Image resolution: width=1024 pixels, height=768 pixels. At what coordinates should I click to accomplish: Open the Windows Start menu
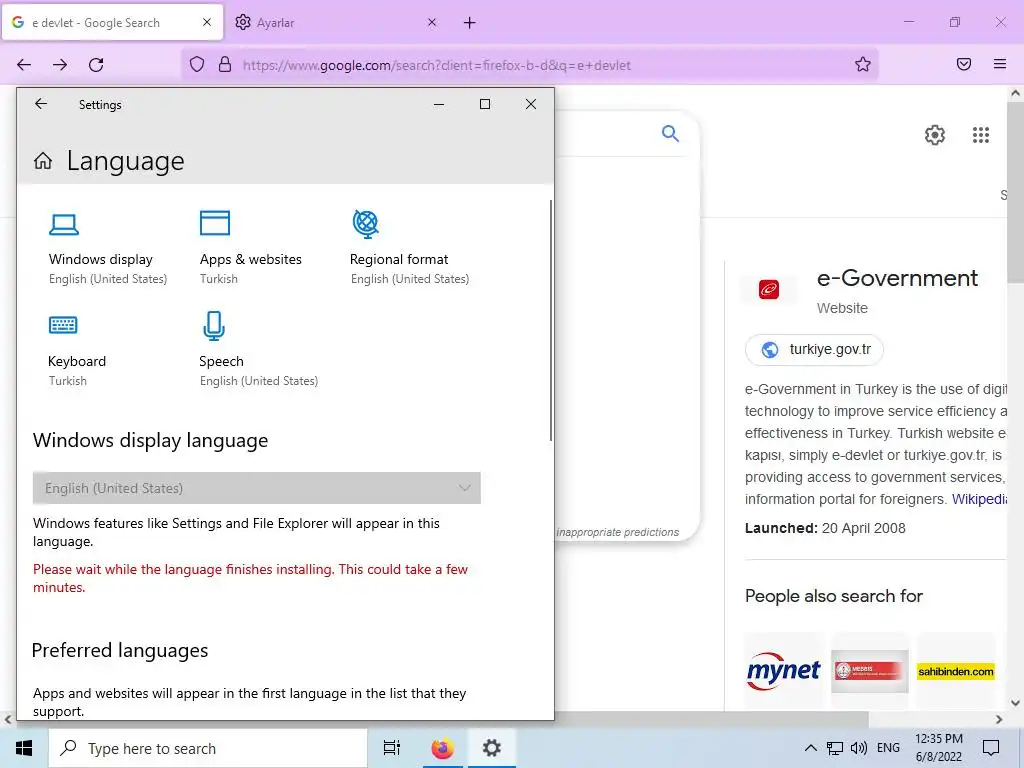tap(24, 748)
